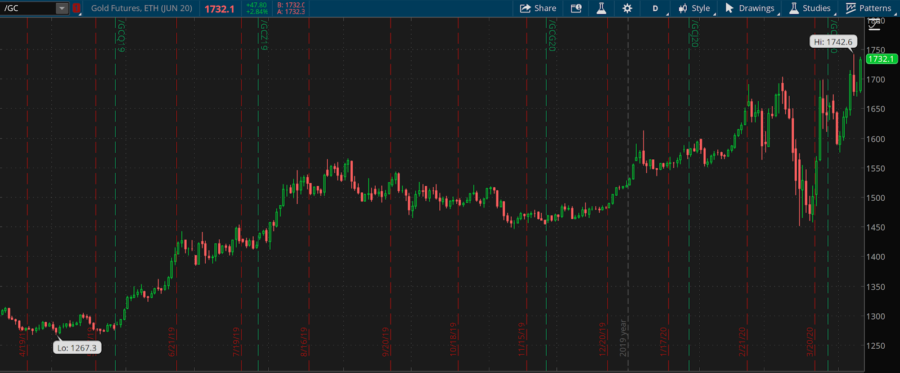Open the D timeframe aggregation dropdown
This screenshot has height=373, width=900.
655,8
